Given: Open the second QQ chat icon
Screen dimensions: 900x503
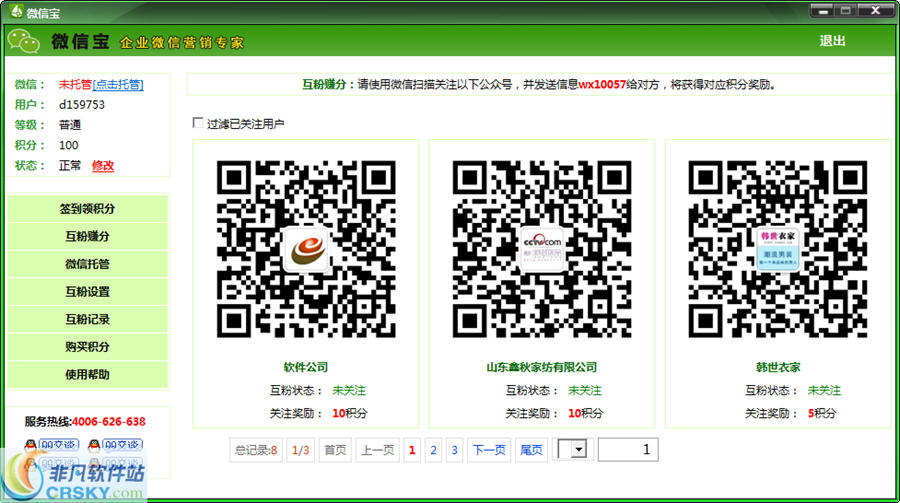Looking at the screenshot, I should click(115, 444).
